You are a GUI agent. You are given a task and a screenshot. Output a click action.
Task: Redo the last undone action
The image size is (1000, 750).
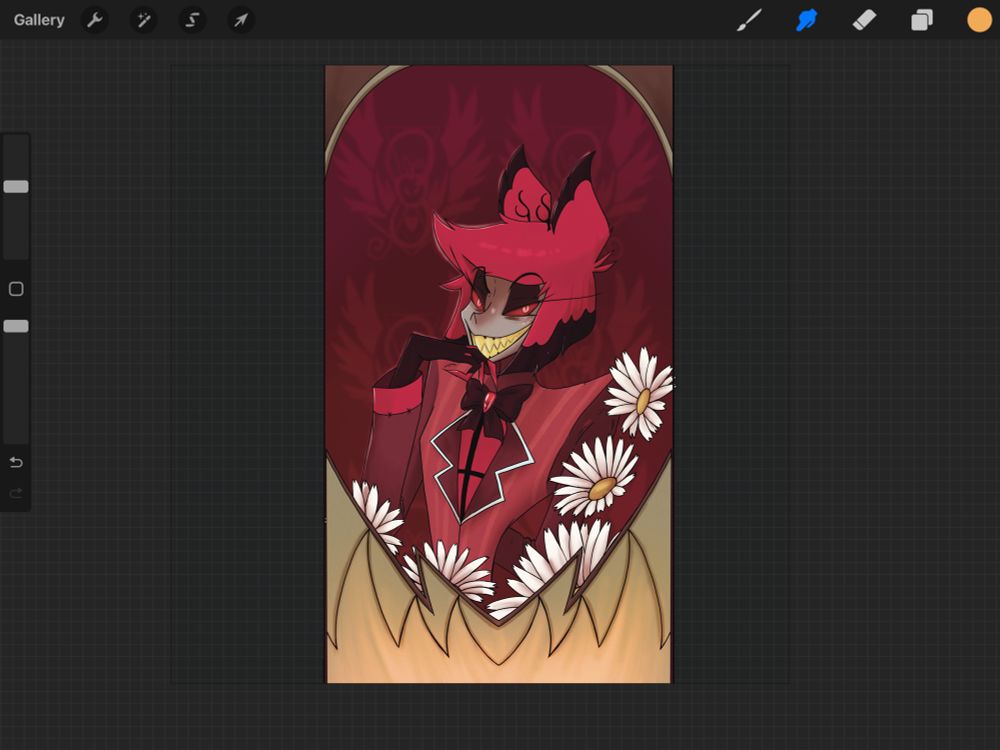click(x=16, y=493)
